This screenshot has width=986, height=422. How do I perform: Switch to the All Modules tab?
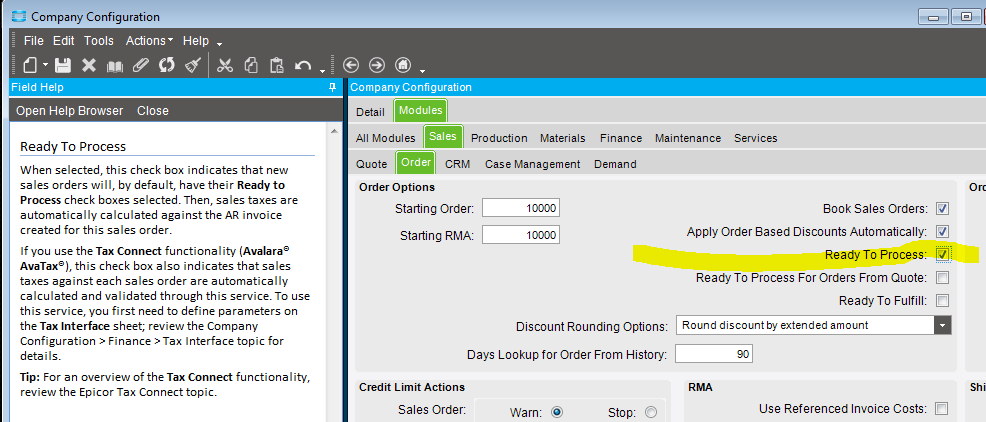tap(385, 138)
